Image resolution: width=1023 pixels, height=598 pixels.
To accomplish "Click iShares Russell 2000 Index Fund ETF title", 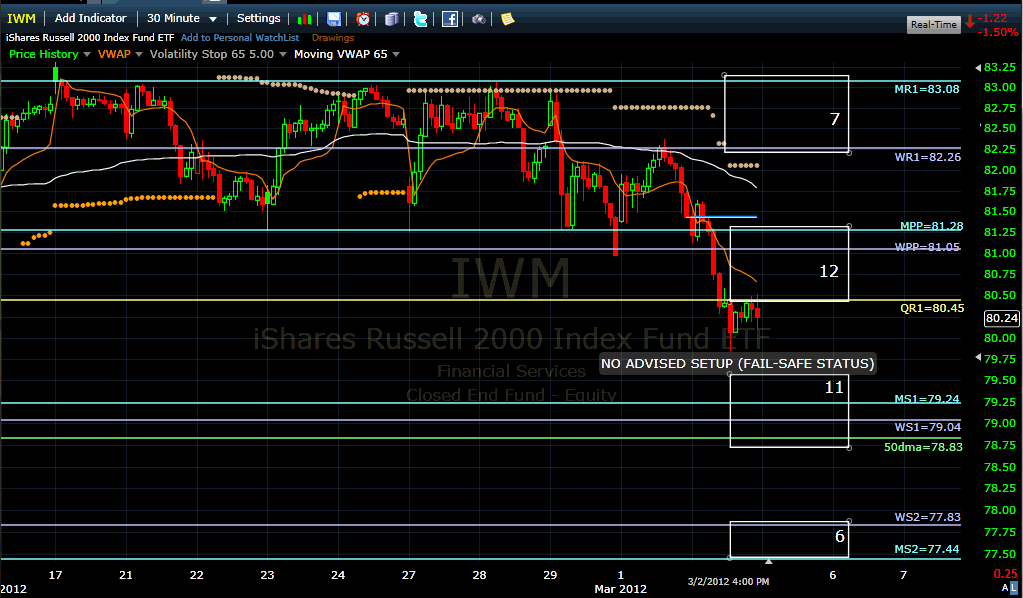I will point(90,38).
